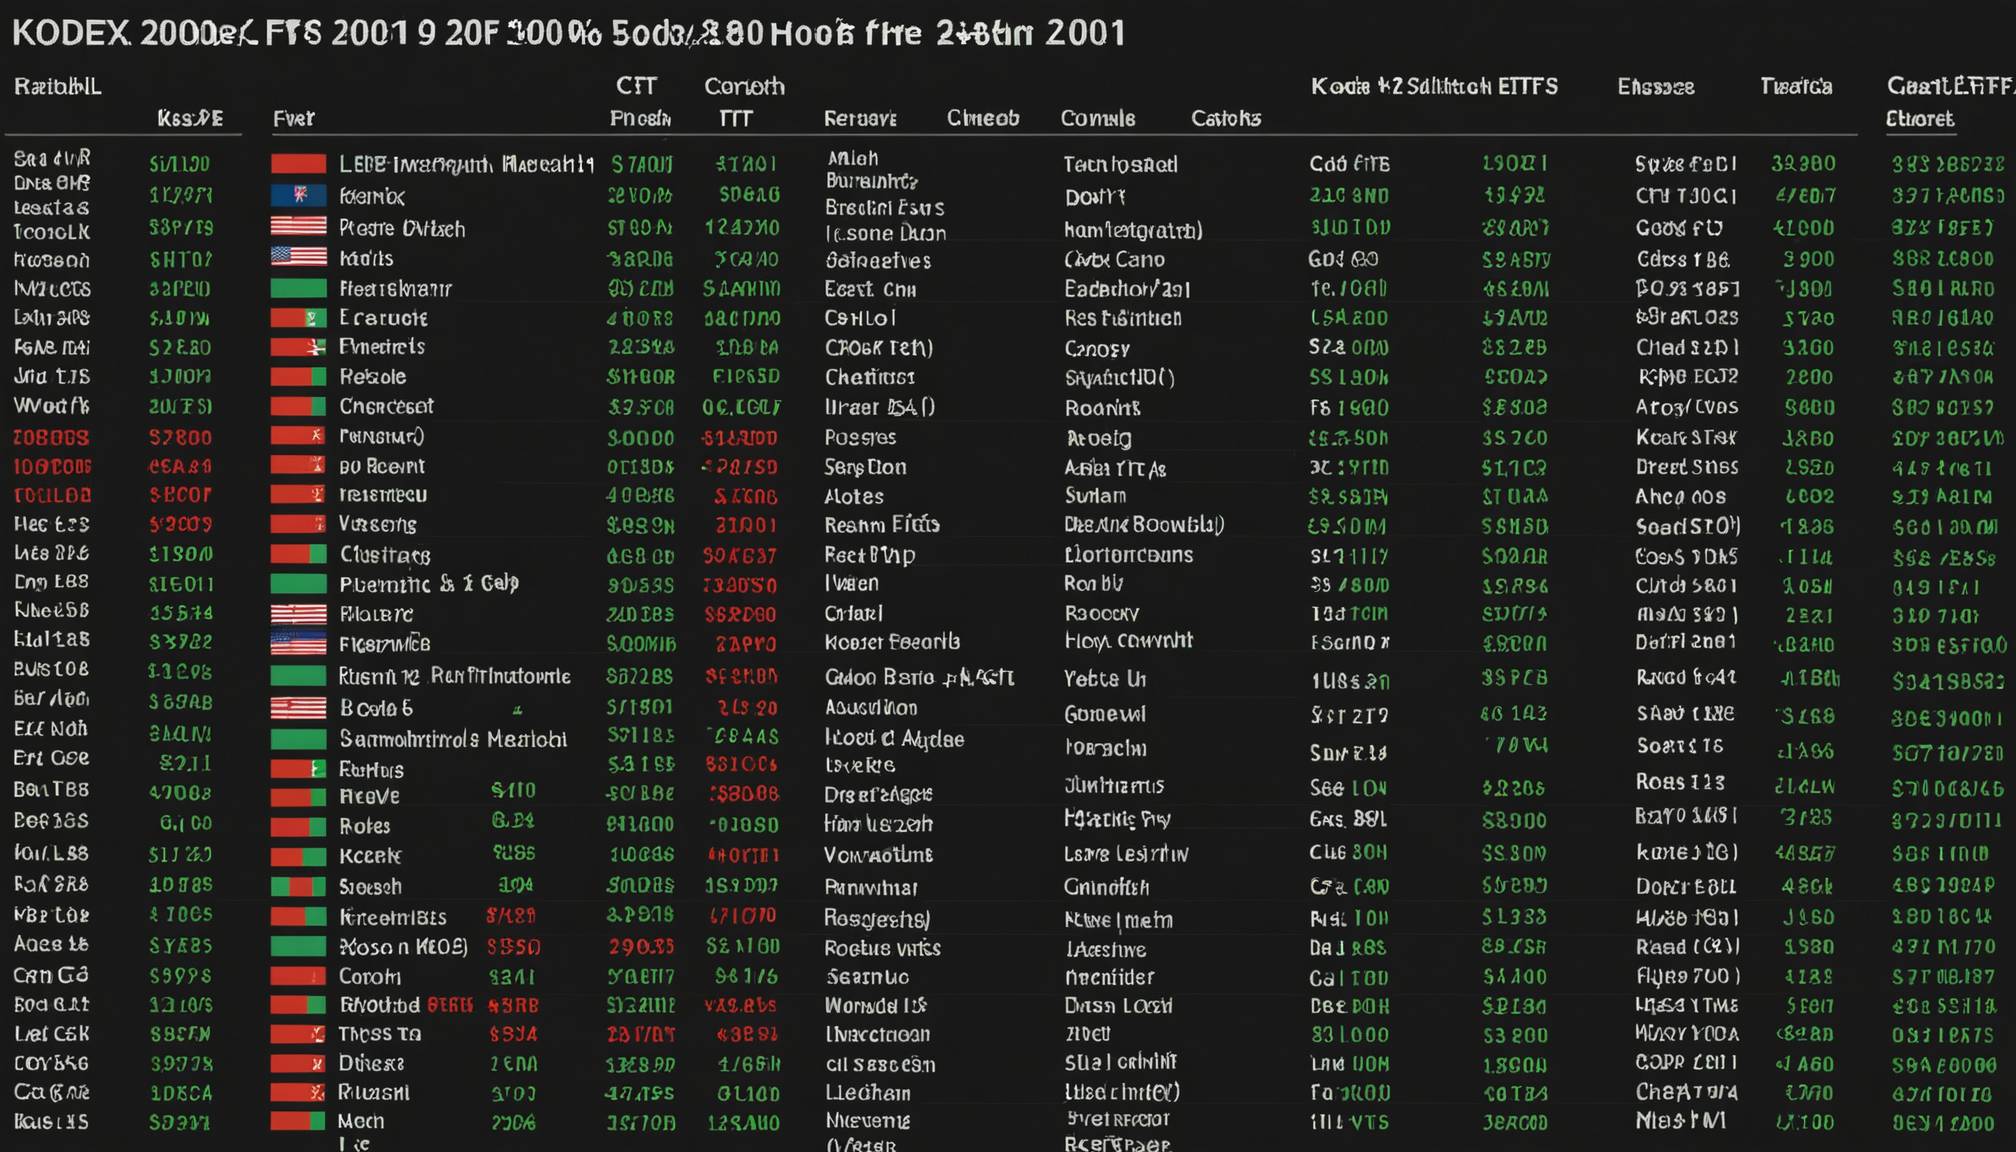Click the "Gomewl" cell
Image resolution: width=2016 pixels, height=1152 pixels.
(1105, 714)
